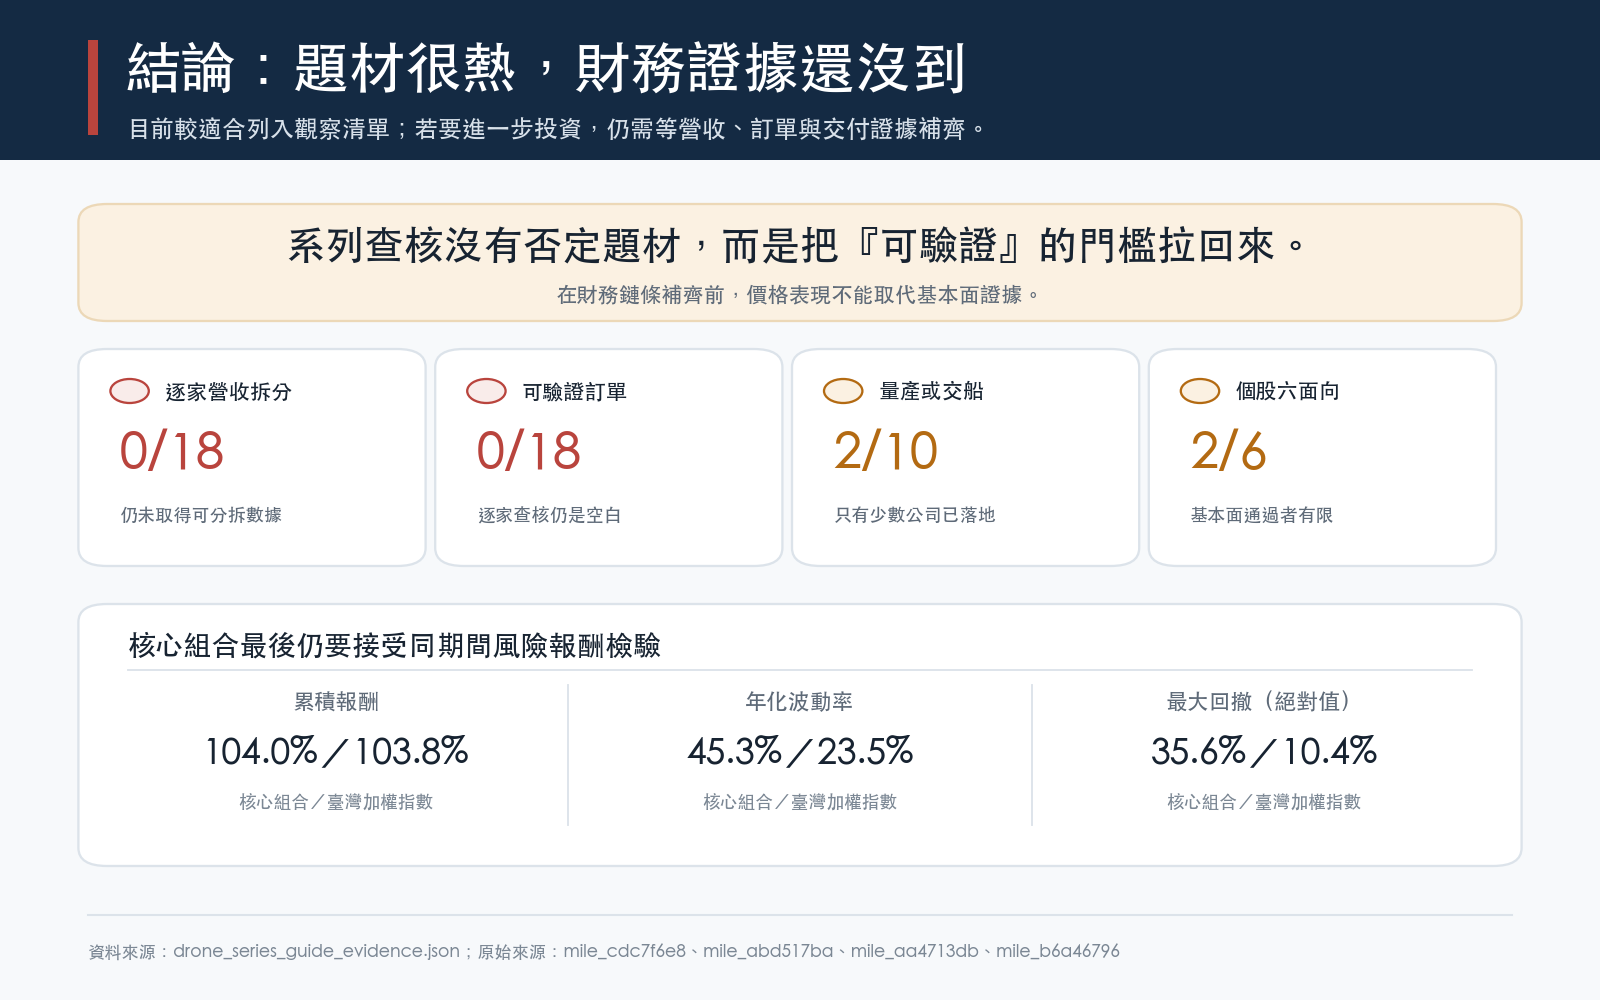Click the 量產或交船 card label
This screenshot has width=1600, height=1000.
pyautogui.click(x=932, y=392)
